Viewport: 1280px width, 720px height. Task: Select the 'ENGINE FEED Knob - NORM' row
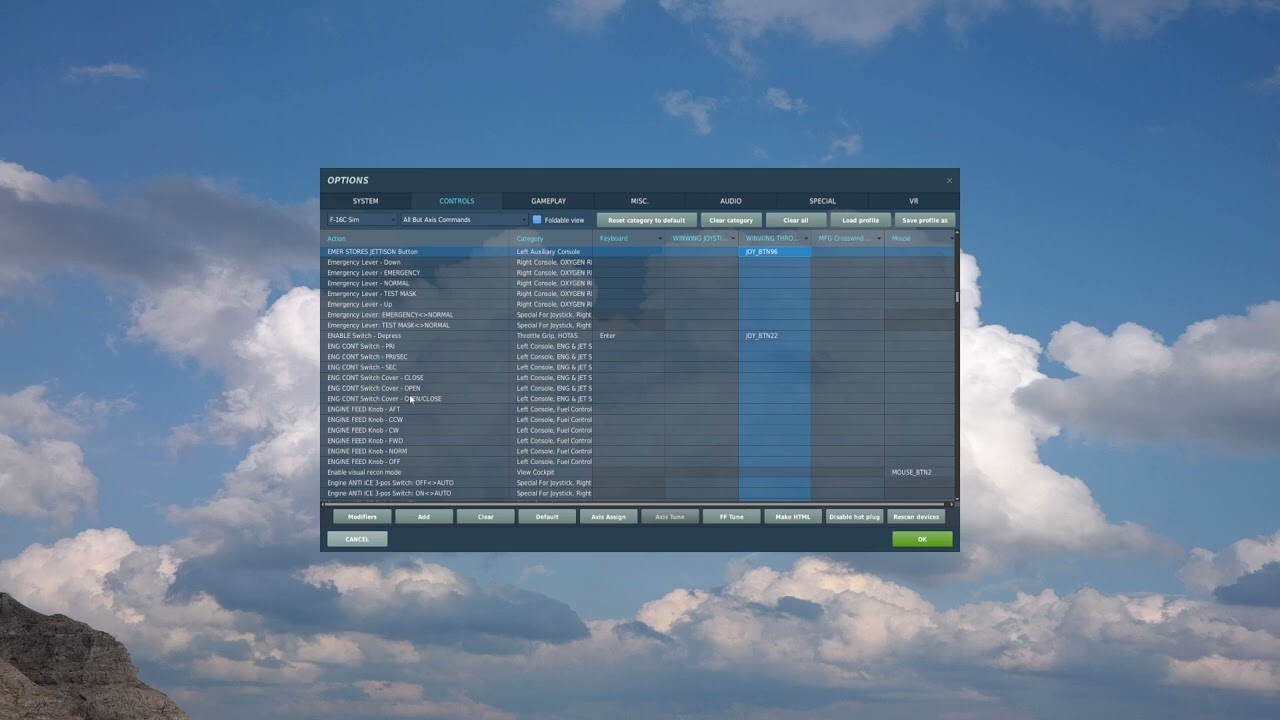(x=637, y=451)
